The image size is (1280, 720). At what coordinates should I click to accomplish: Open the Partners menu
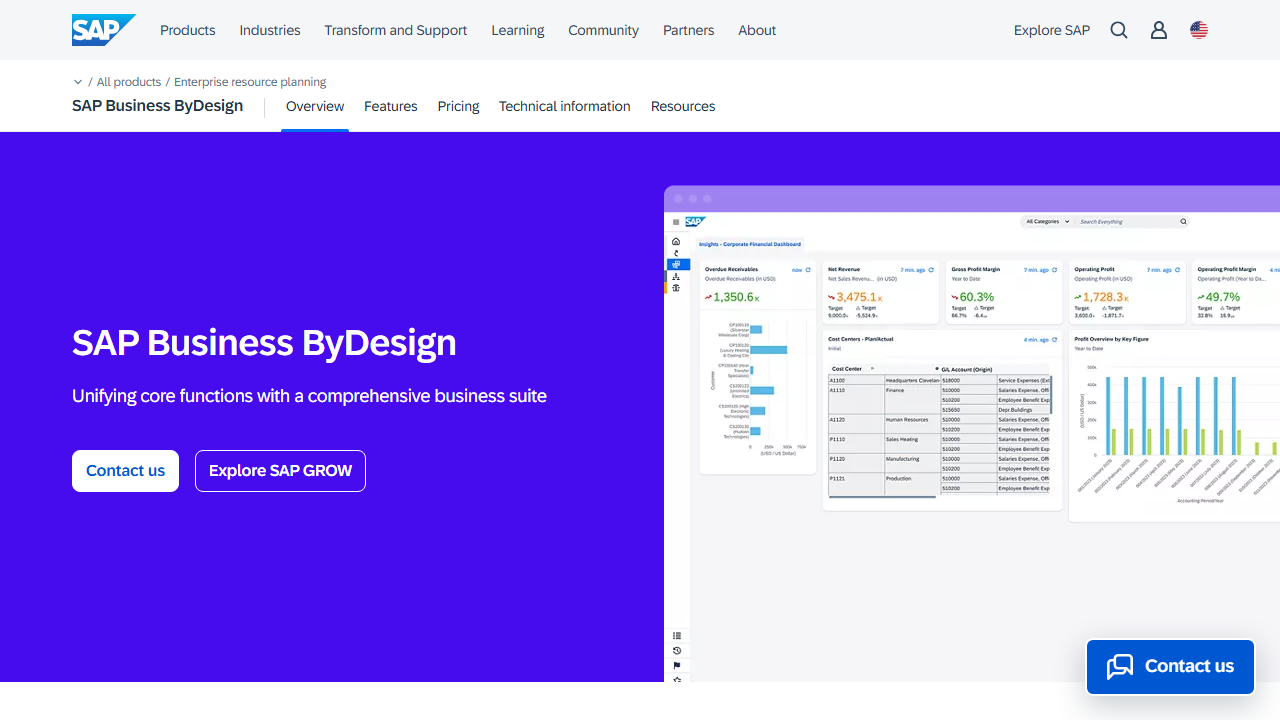(689, 30)
